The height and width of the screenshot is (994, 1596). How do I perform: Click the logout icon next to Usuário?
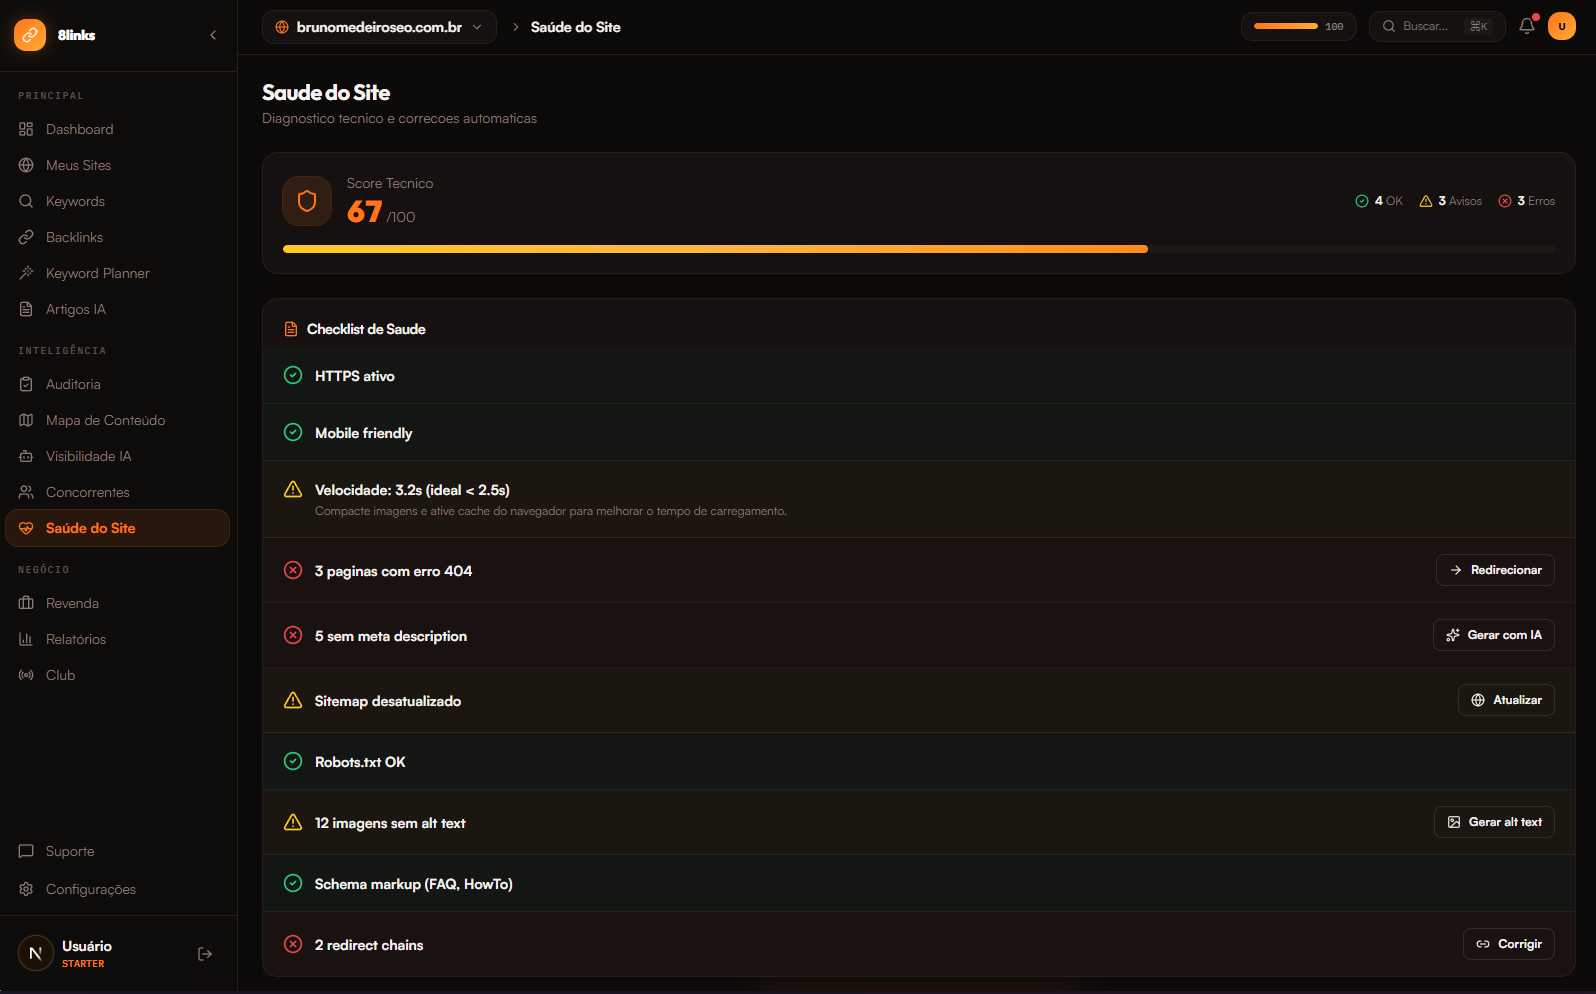(205, 954)
